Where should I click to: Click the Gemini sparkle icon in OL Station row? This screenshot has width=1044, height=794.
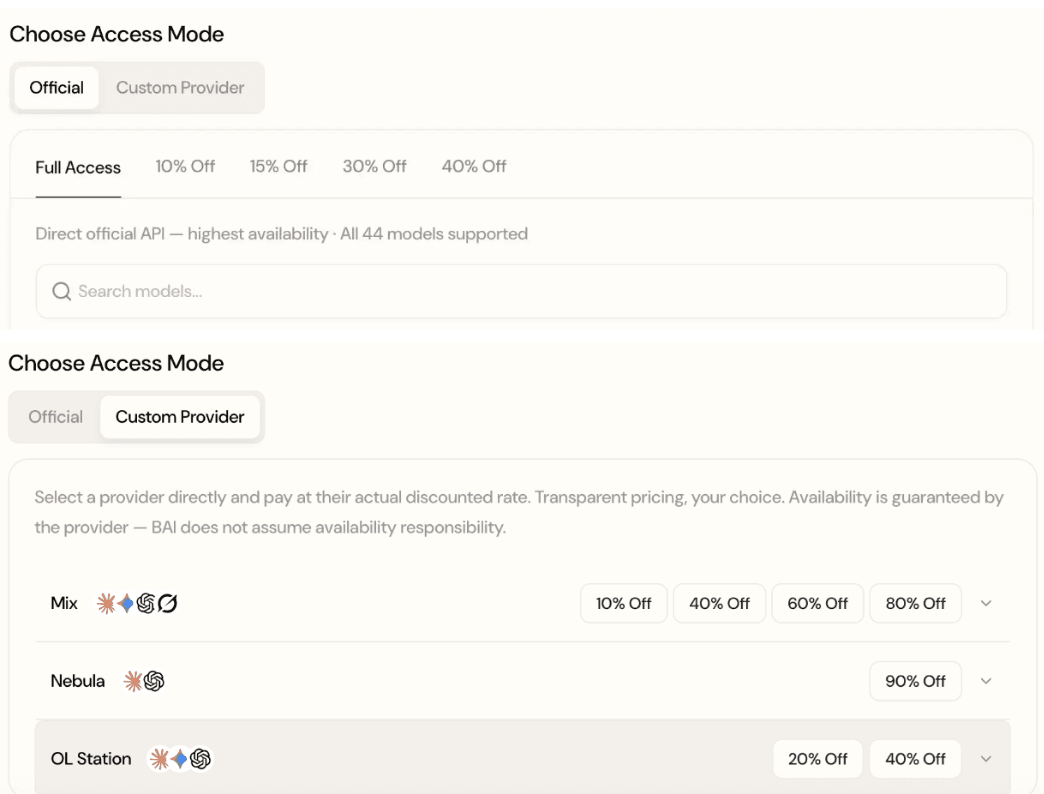(179, 759)
